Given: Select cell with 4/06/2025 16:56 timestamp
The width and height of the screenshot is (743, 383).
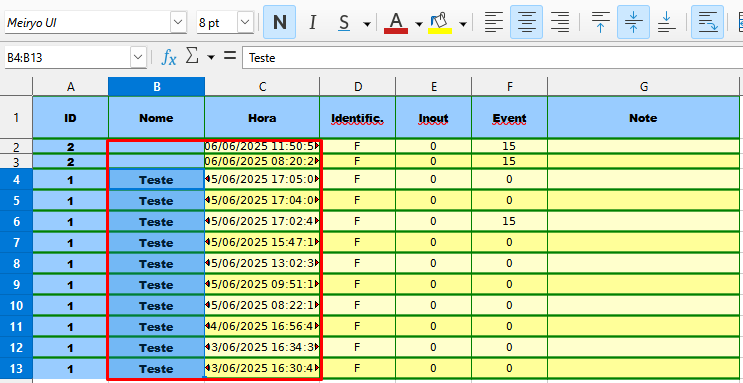Looking at the screenshot, I should pyautogui.click(x=262, y=327).
